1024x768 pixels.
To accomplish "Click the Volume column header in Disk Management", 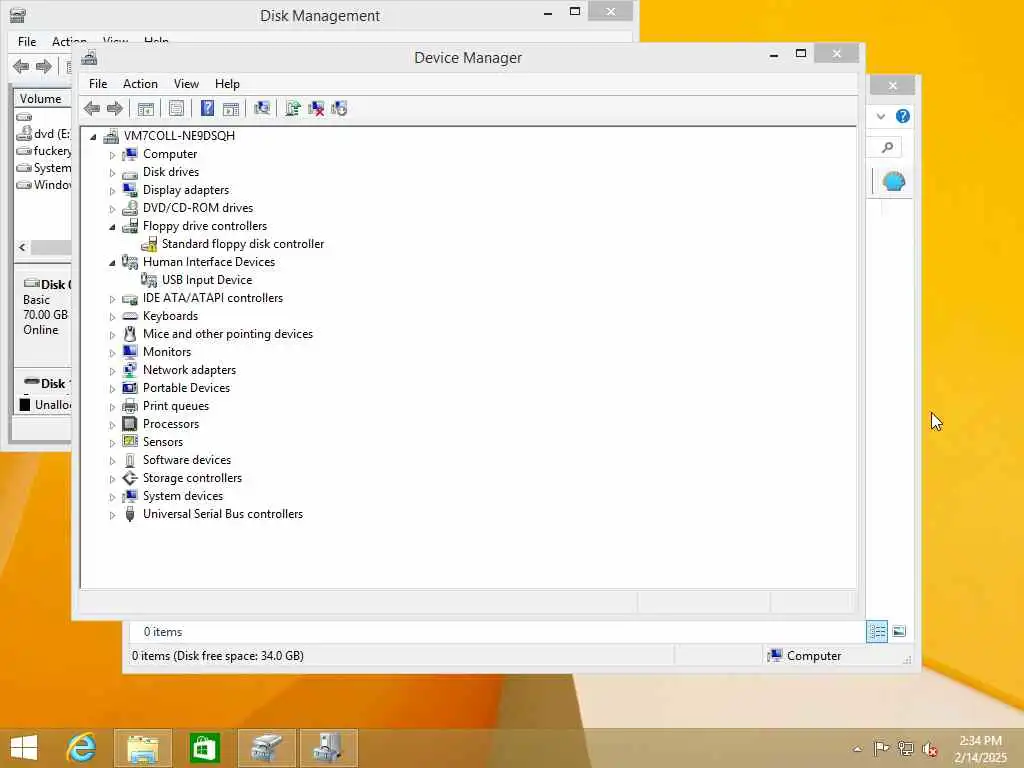I will tap(42, 99).
